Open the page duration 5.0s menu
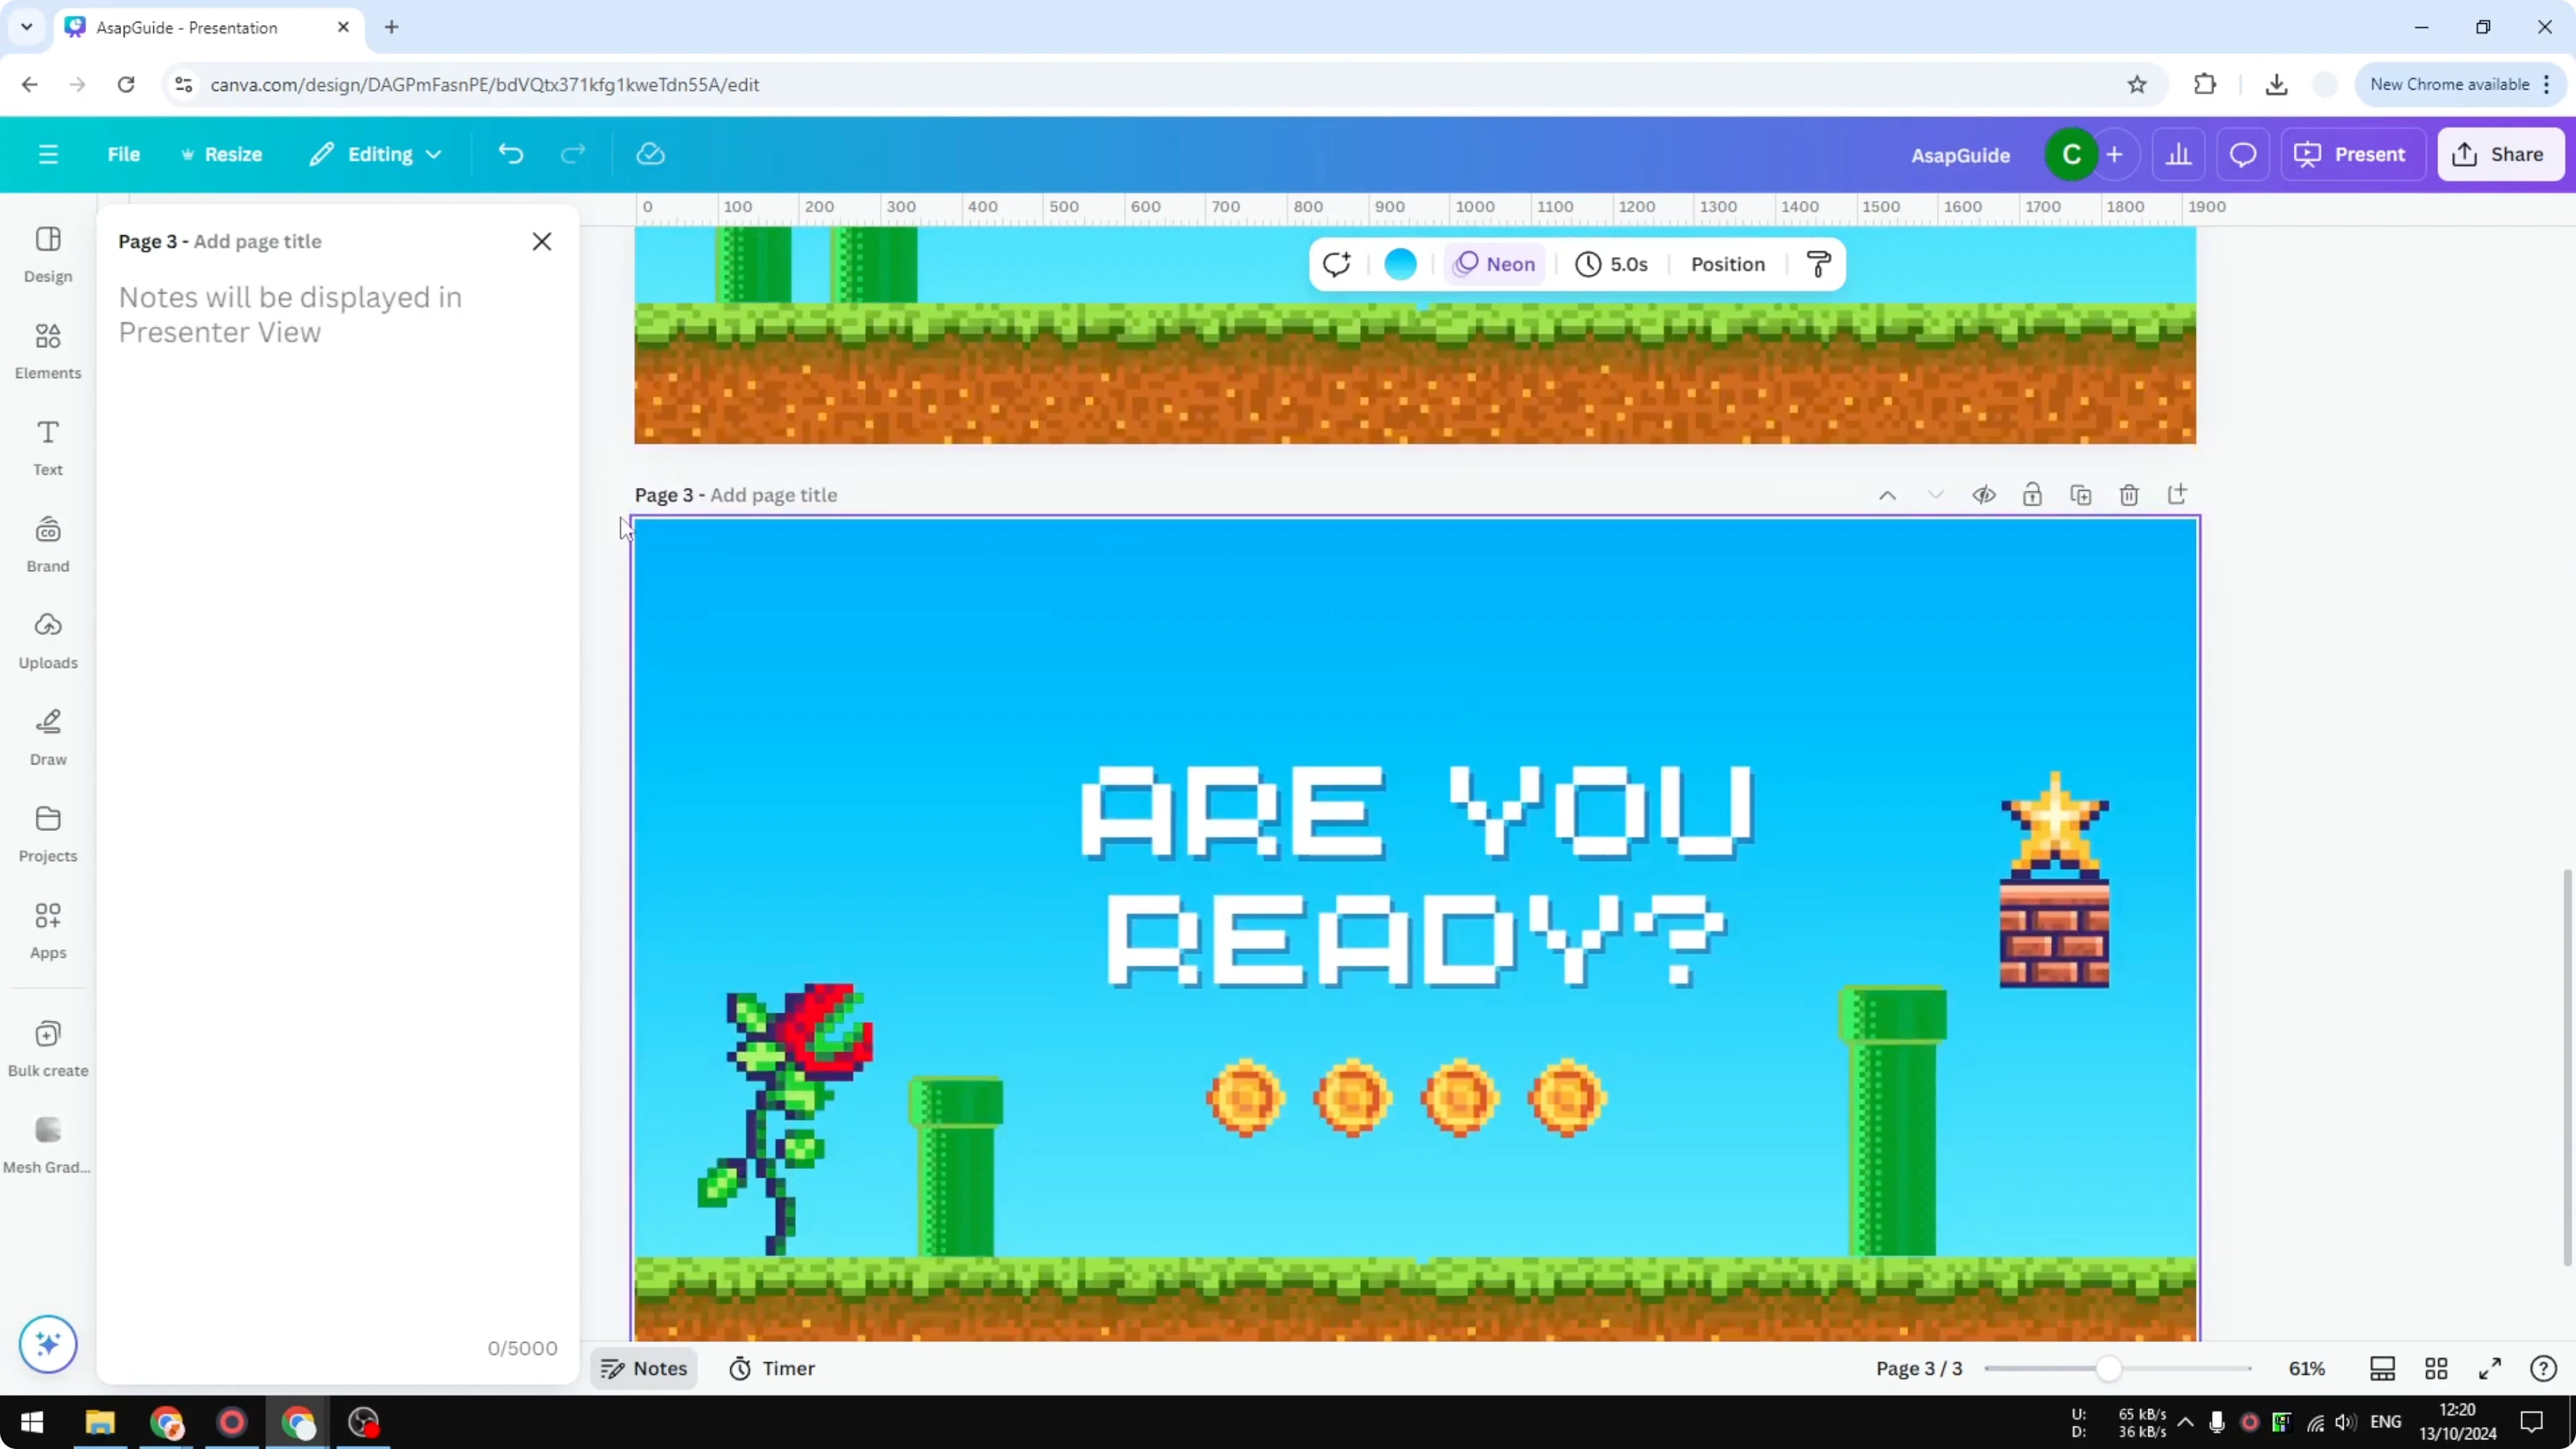2576x1449 pixels. [1612, 264]
